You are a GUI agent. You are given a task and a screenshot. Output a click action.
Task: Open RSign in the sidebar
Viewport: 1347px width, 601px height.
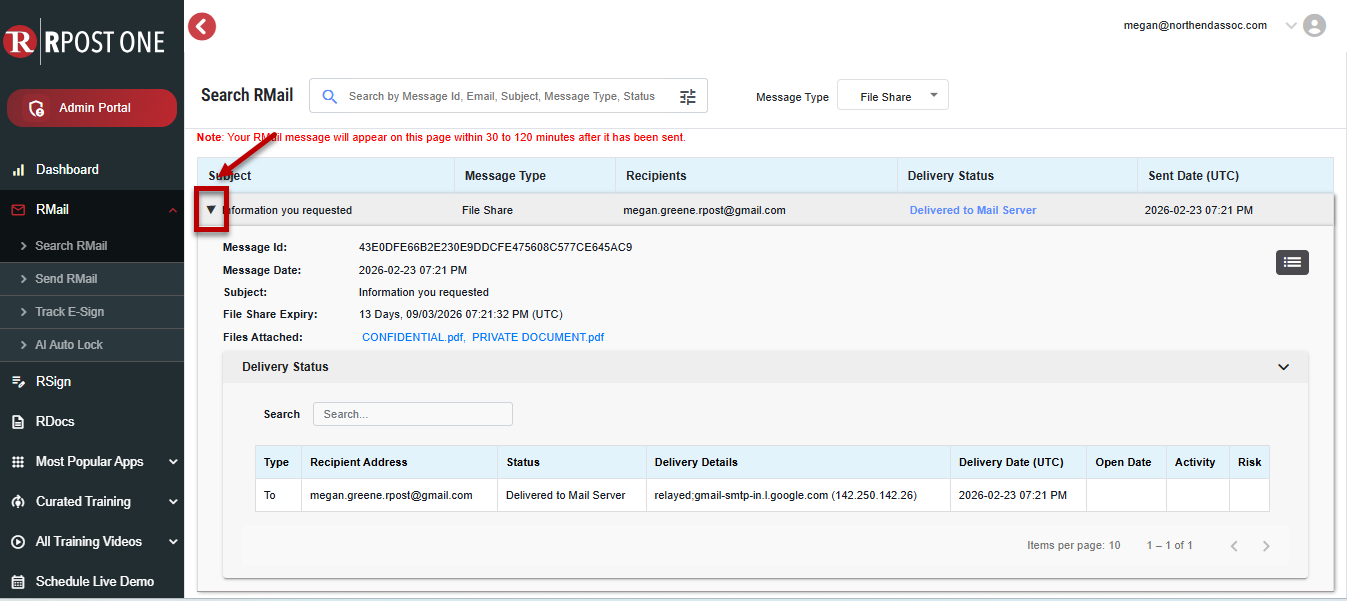(x=53, y=382)
